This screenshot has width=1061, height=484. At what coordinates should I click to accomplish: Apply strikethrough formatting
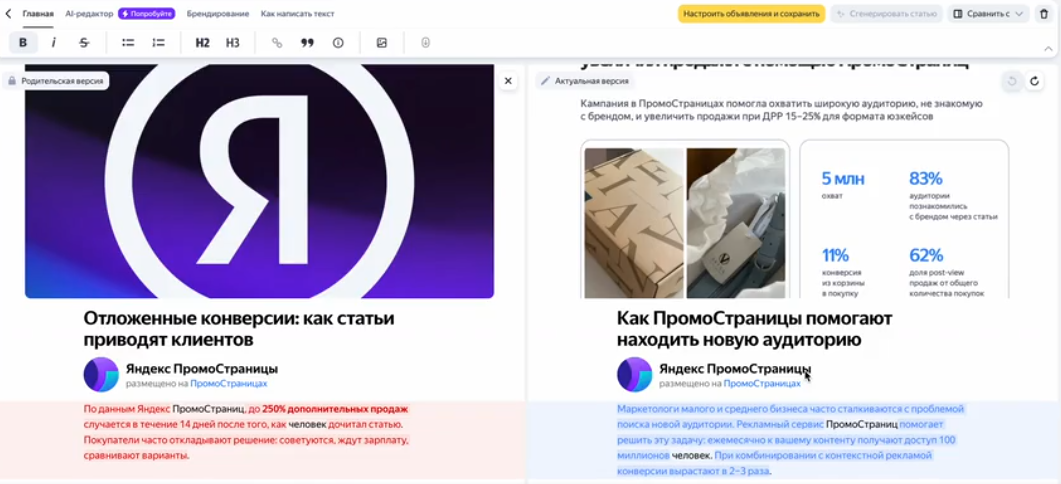point(84,43)
